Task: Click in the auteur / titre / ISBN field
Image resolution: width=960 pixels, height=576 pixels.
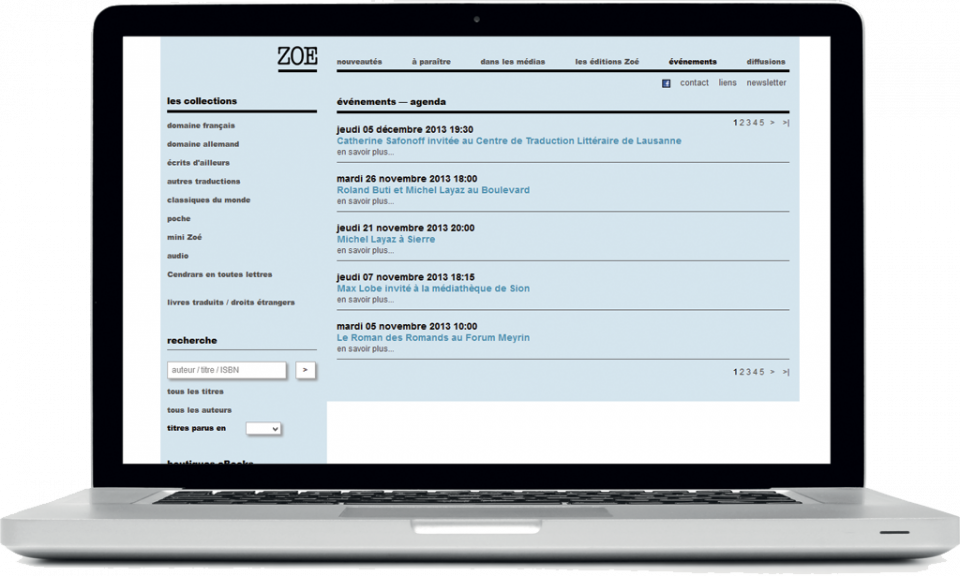Action: [227, 370]
